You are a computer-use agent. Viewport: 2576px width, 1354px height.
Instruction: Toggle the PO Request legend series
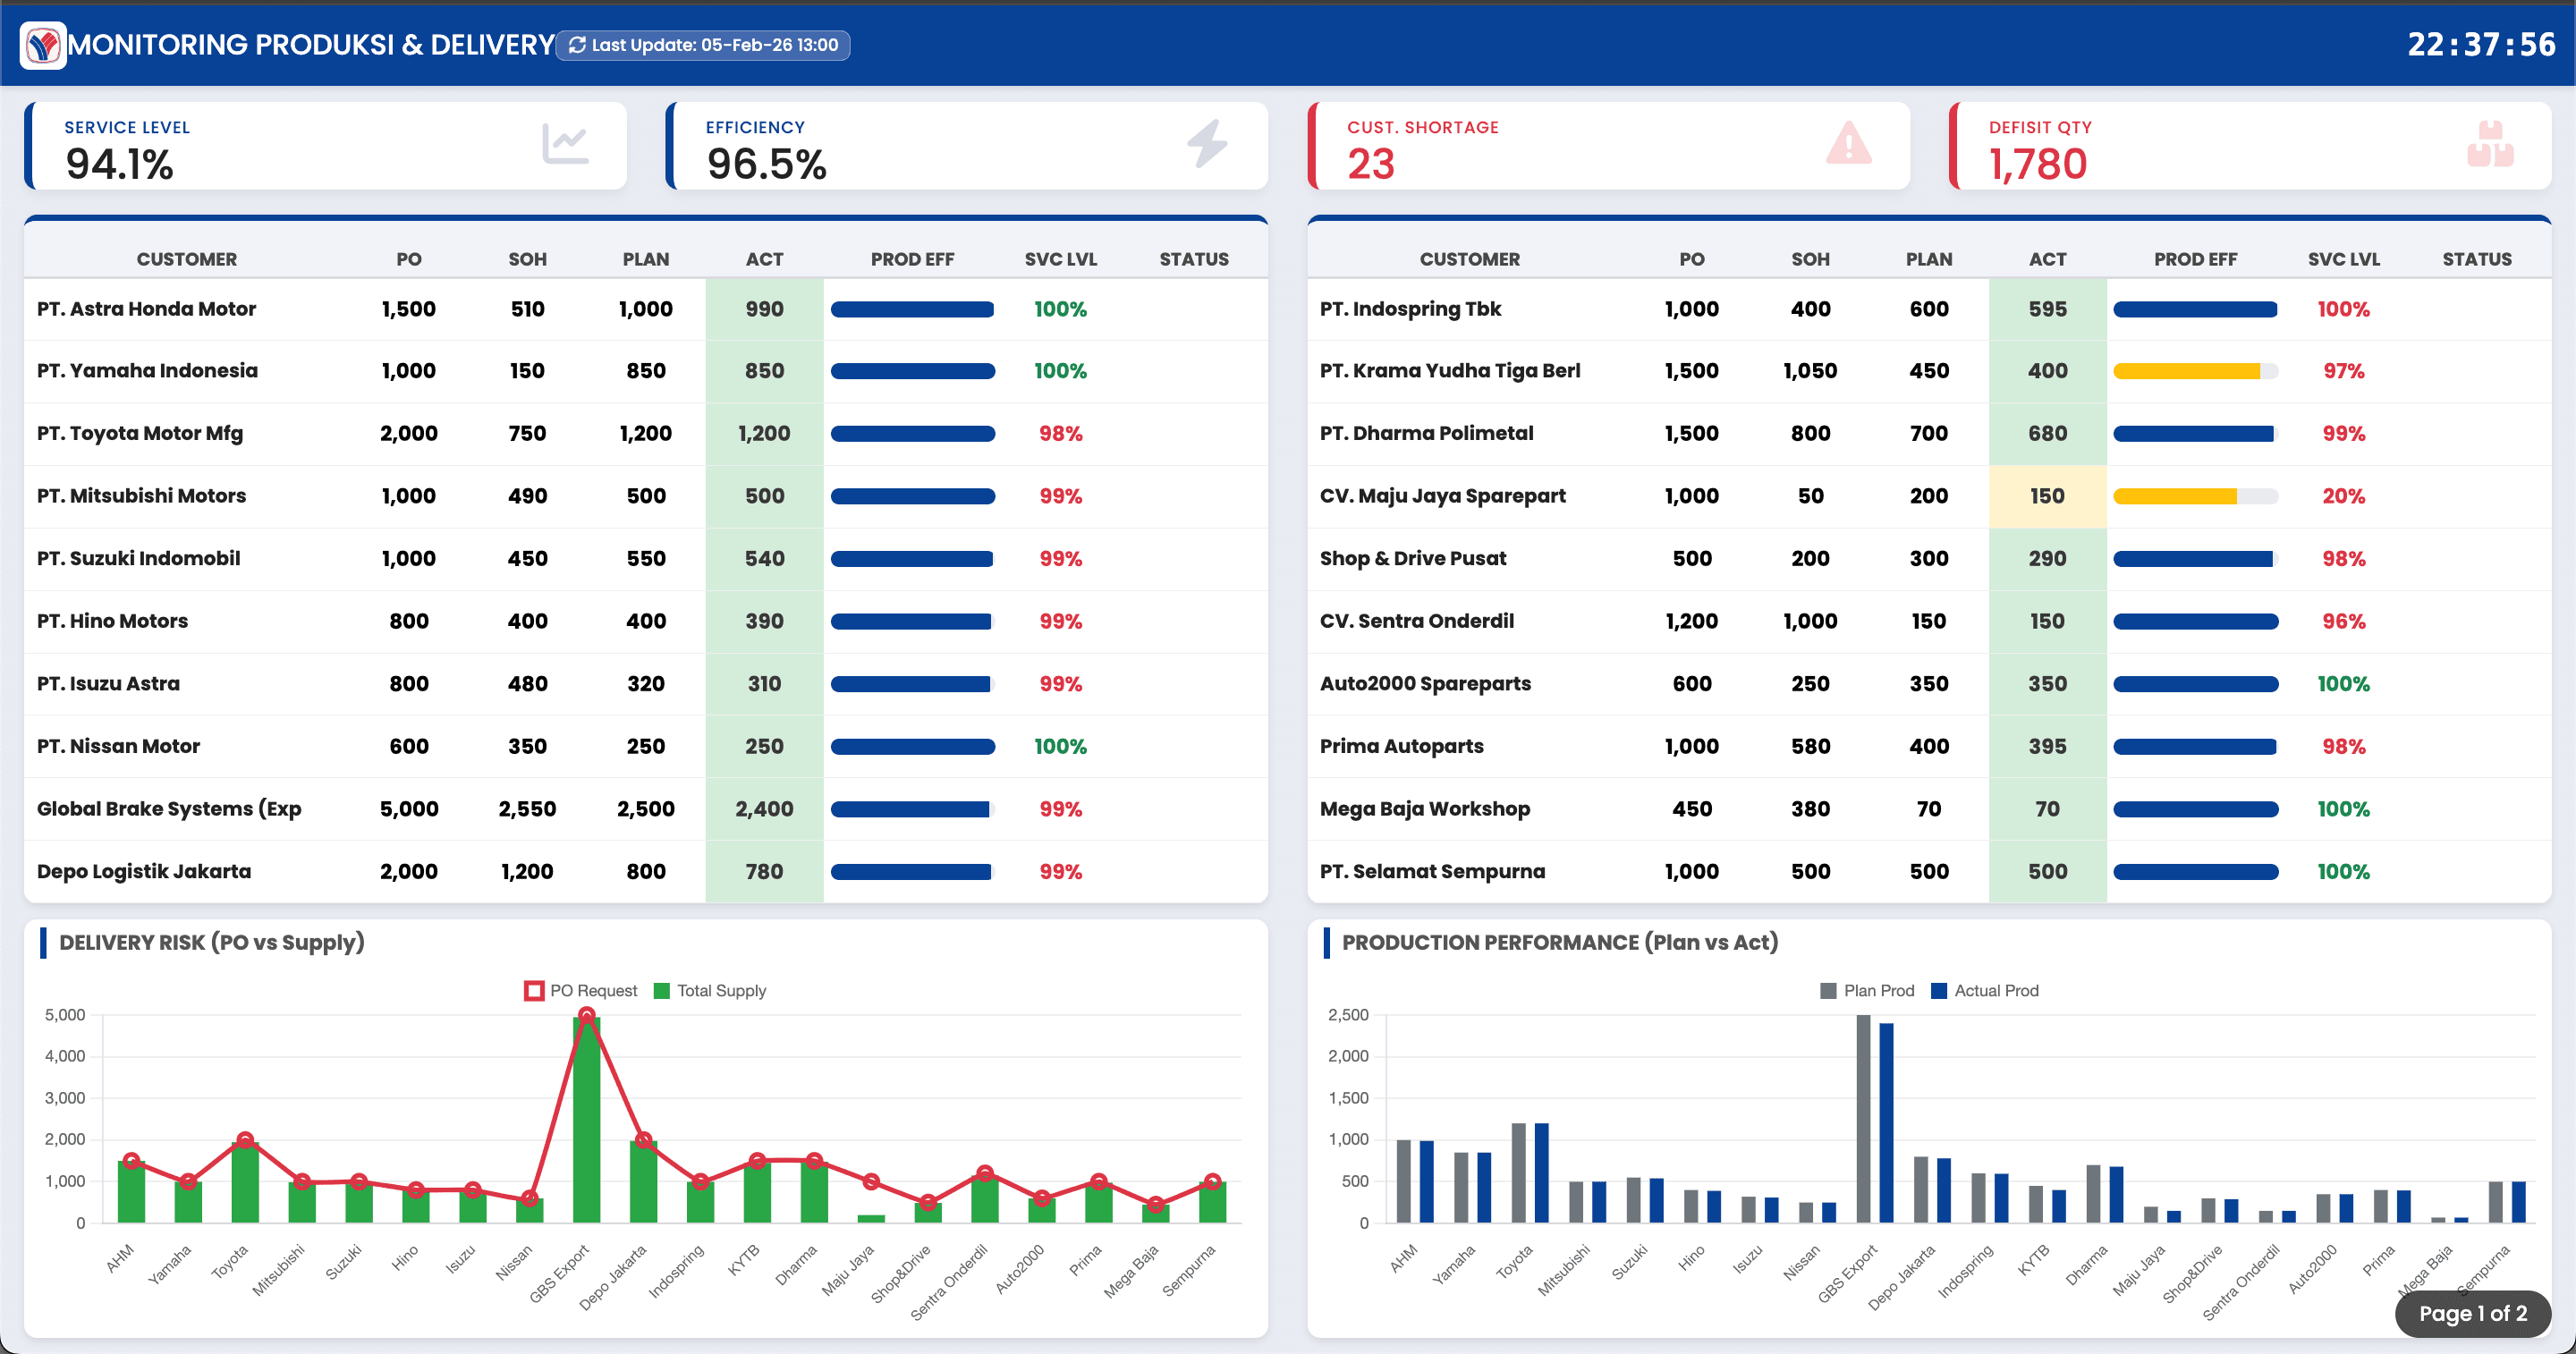pyautogui.click(x=581, y=990)
